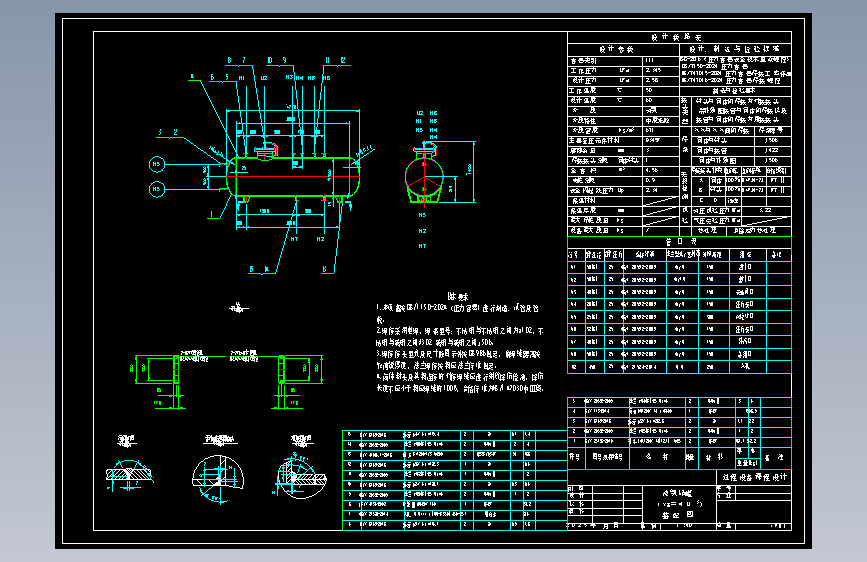
Task: Click callout number 1 left of tank
Action: point(211,214)
